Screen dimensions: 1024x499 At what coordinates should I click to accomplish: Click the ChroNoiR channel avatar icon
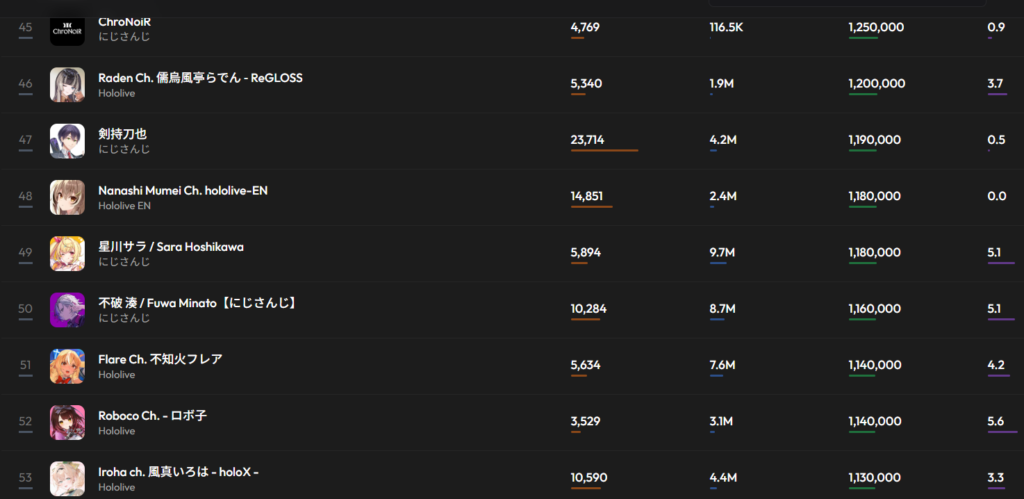click(67, 28)
